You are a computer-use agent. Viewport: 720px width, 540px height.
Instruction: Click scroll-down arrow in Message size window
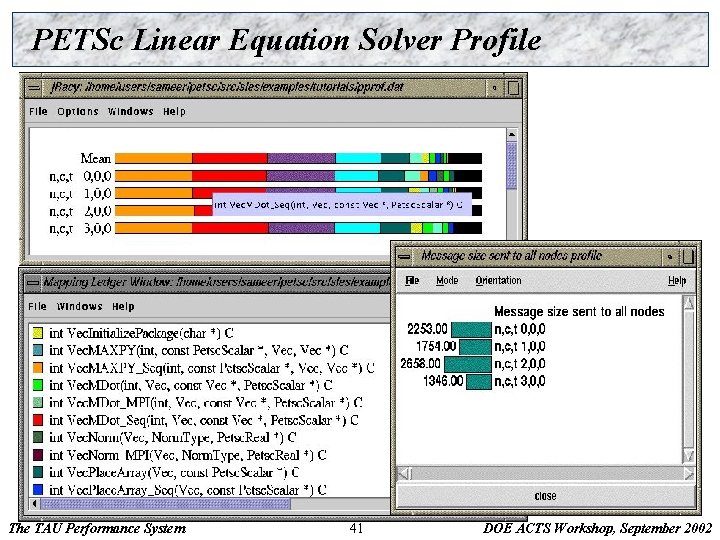coord(688,456)
